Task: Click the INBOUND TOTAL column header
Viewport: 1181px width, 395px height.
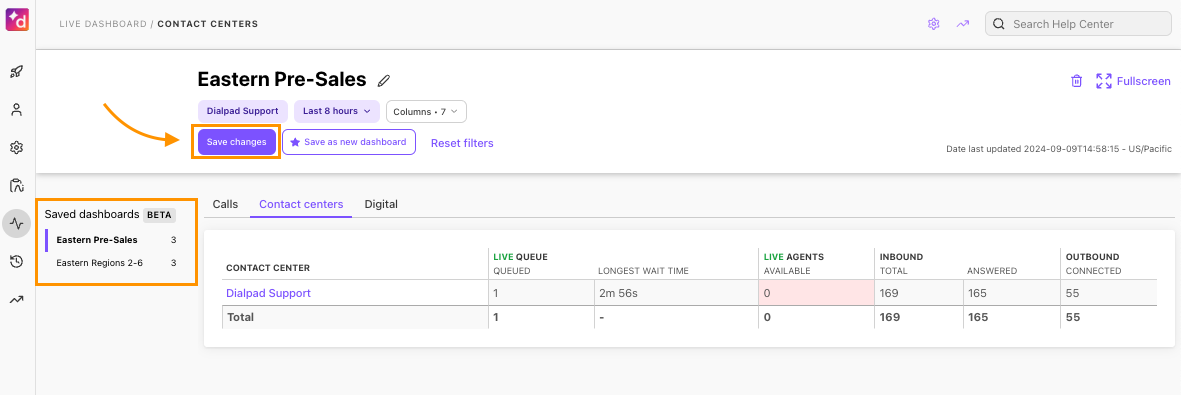Action: click(x=893, y=270)
